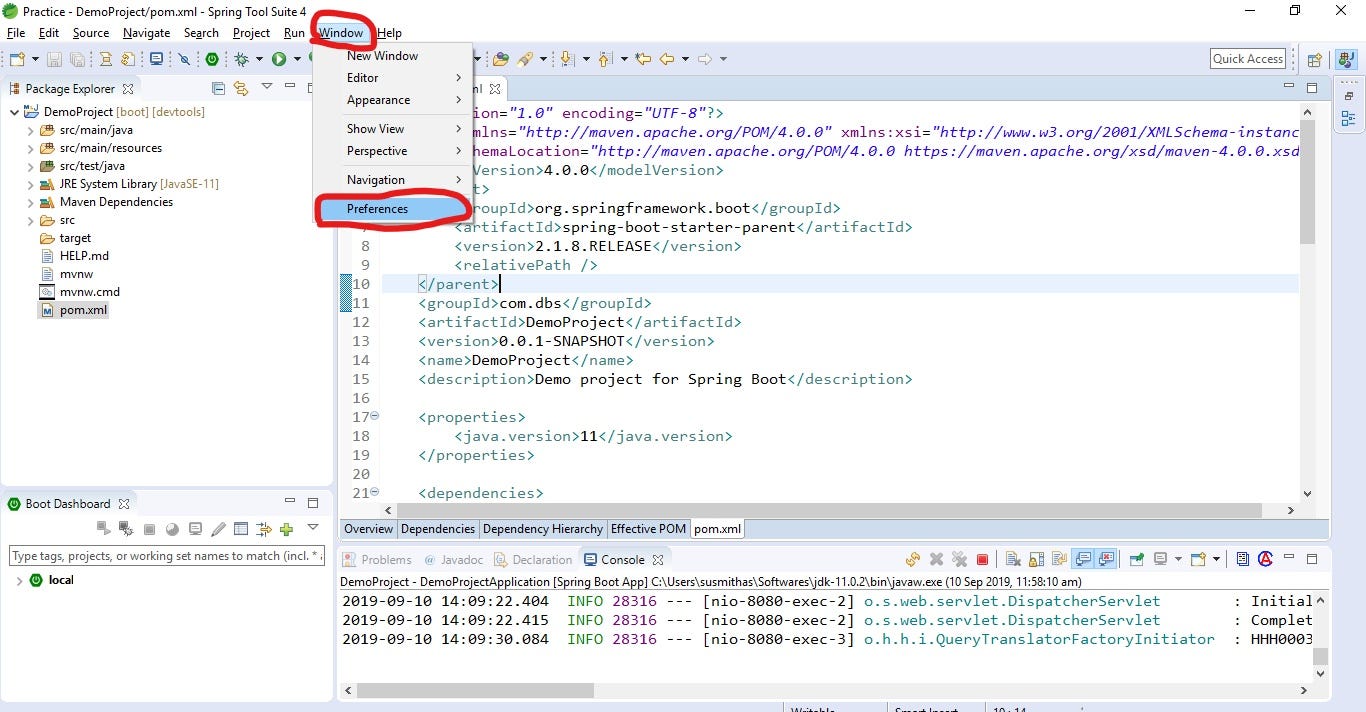This screenshot has width=1366, height=712.
Task: Click the Open Task folder toolbar icon
Action: click(x=501, y=59)
